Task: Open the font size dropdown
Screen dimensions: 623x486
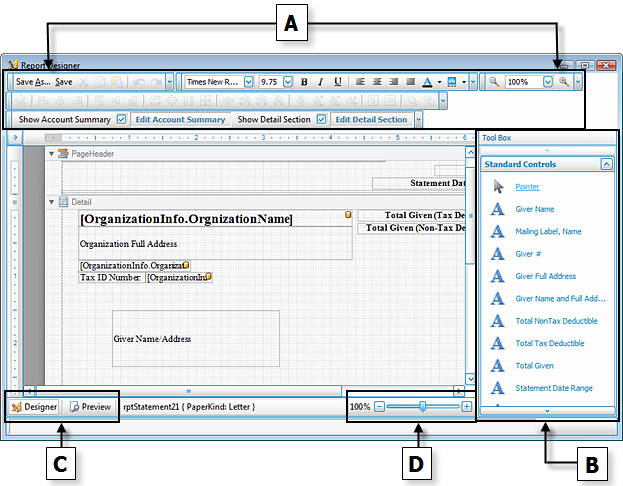Action: point(287,81)
